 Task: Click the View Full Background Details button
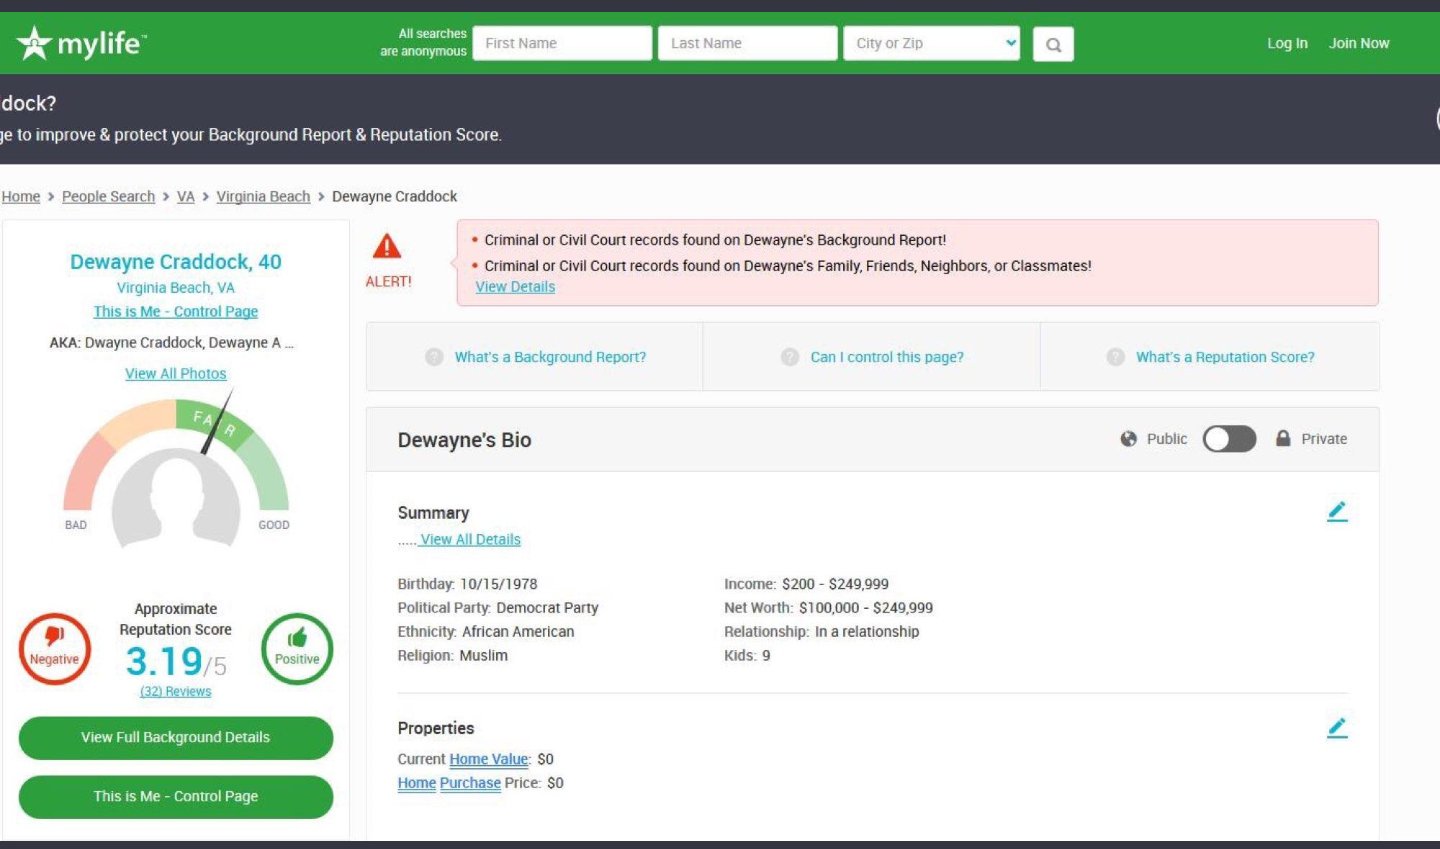click(176, 738)
